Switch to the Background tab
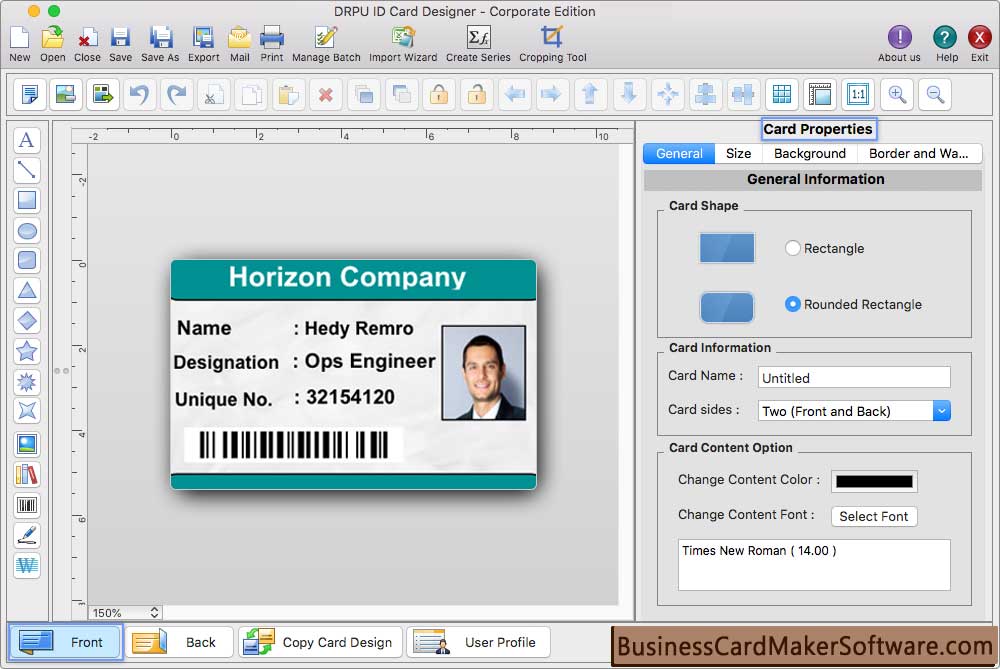 pos(810,154)
